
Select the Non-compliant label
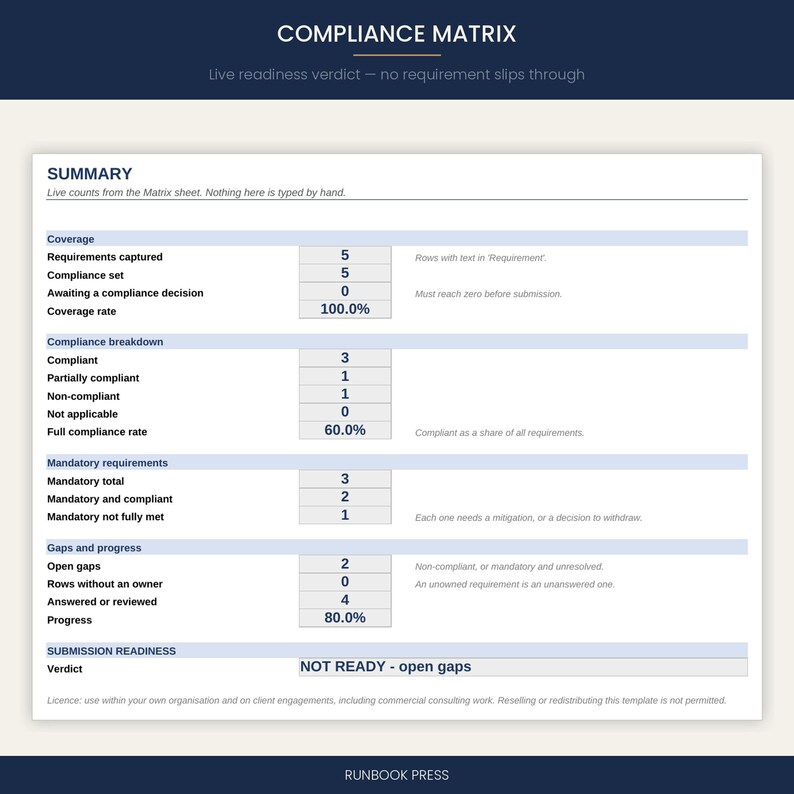pyautogui.click(x=84, y=396)
